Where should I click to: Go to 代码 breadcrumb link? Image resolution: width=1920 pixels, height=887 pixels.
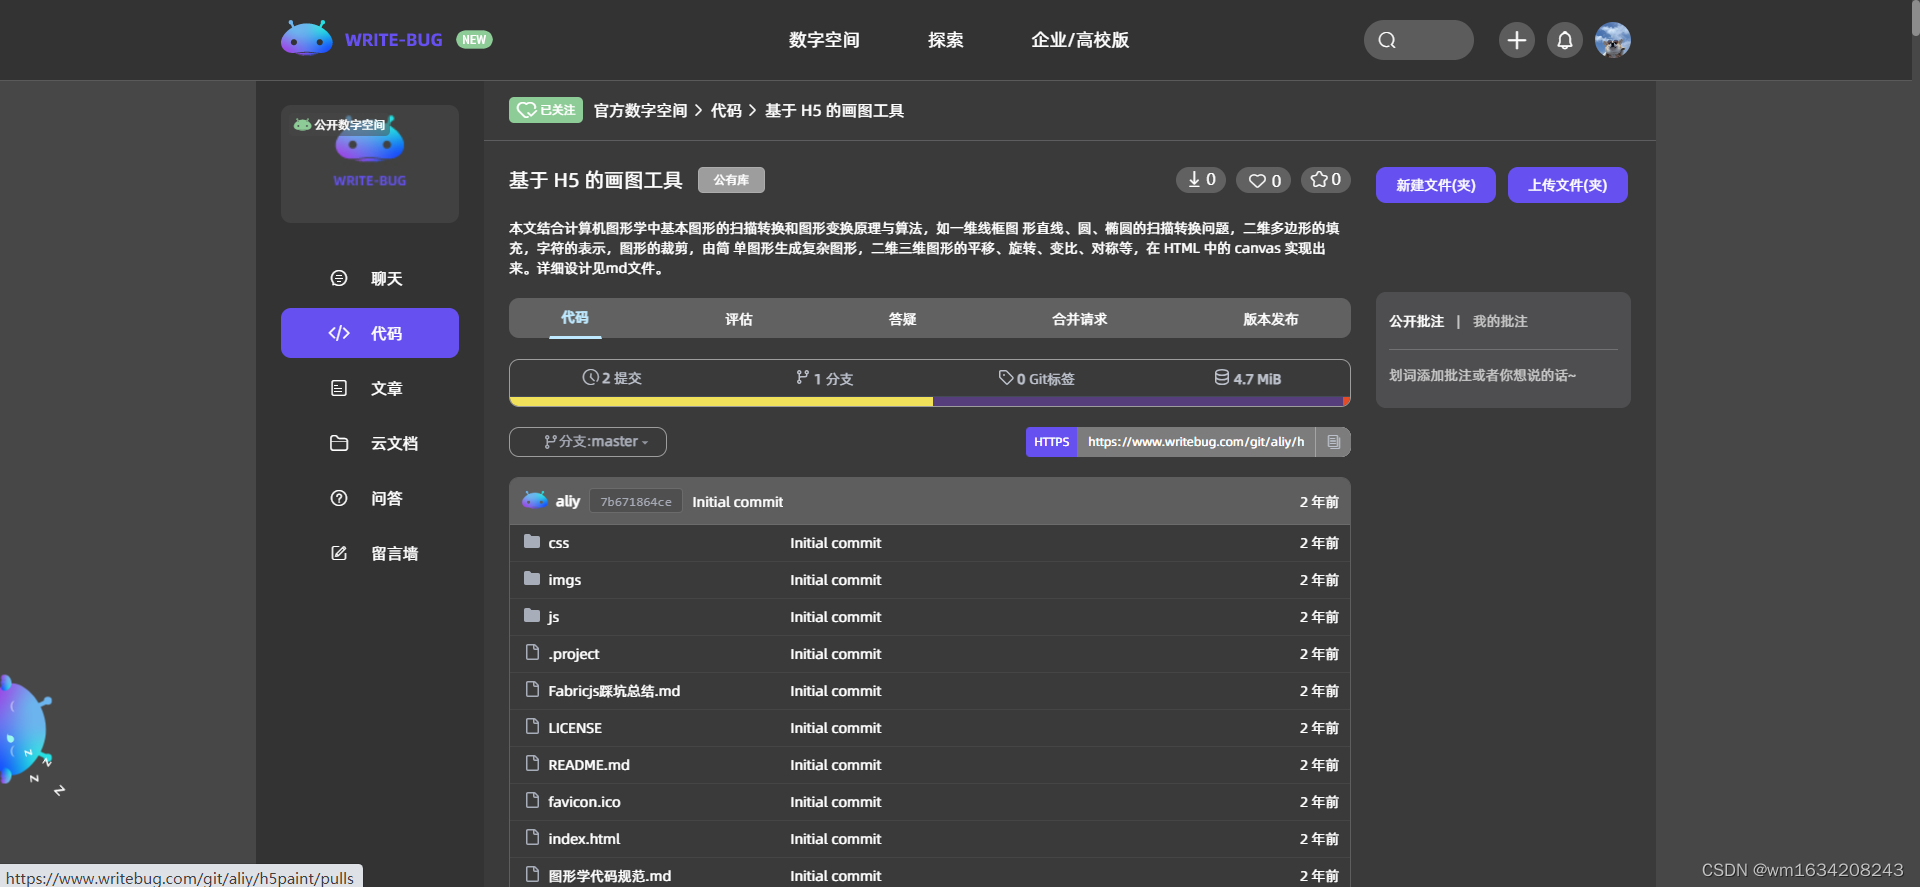[726, 111]
